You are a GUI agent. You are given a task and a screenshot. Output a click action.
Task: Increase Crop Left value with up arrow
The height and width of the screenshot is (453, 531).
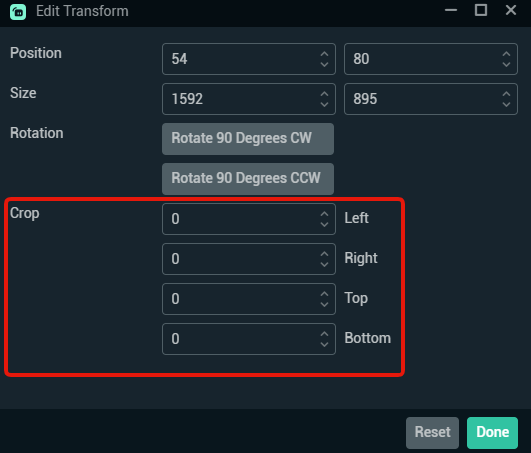(x=324, y=214)
